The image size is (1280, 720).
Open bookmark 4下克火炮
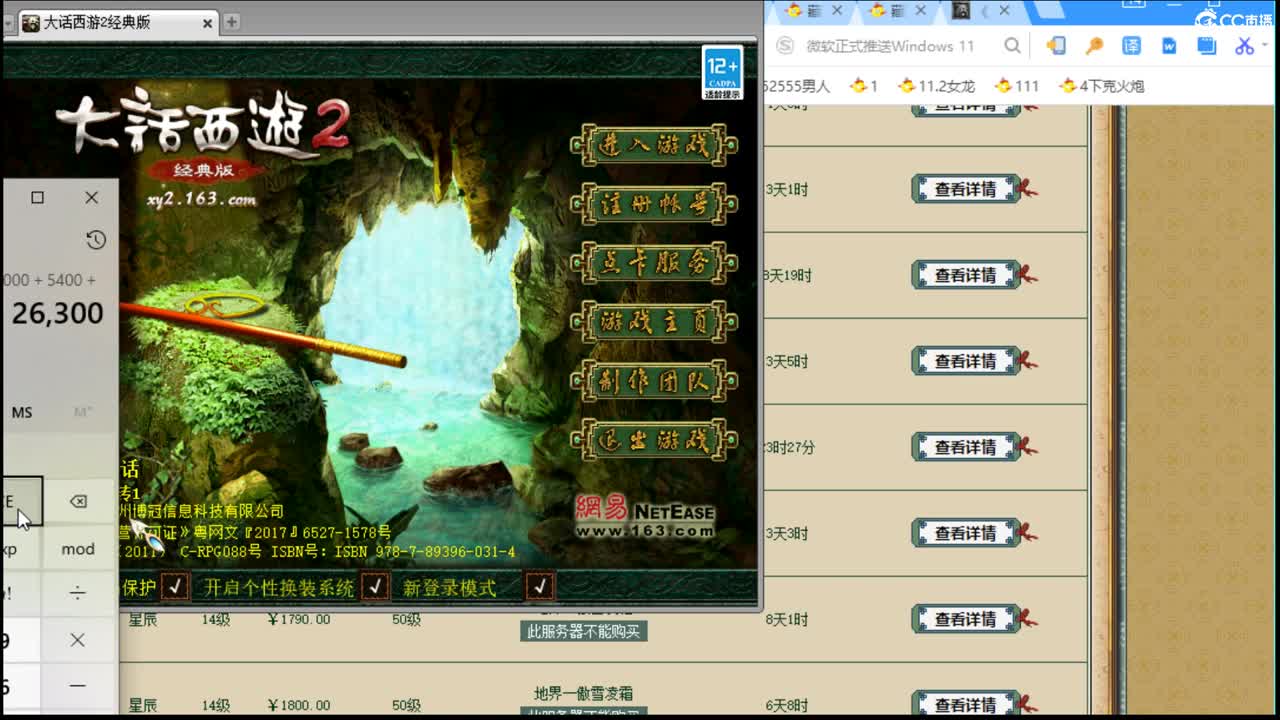coord(1102,86)
